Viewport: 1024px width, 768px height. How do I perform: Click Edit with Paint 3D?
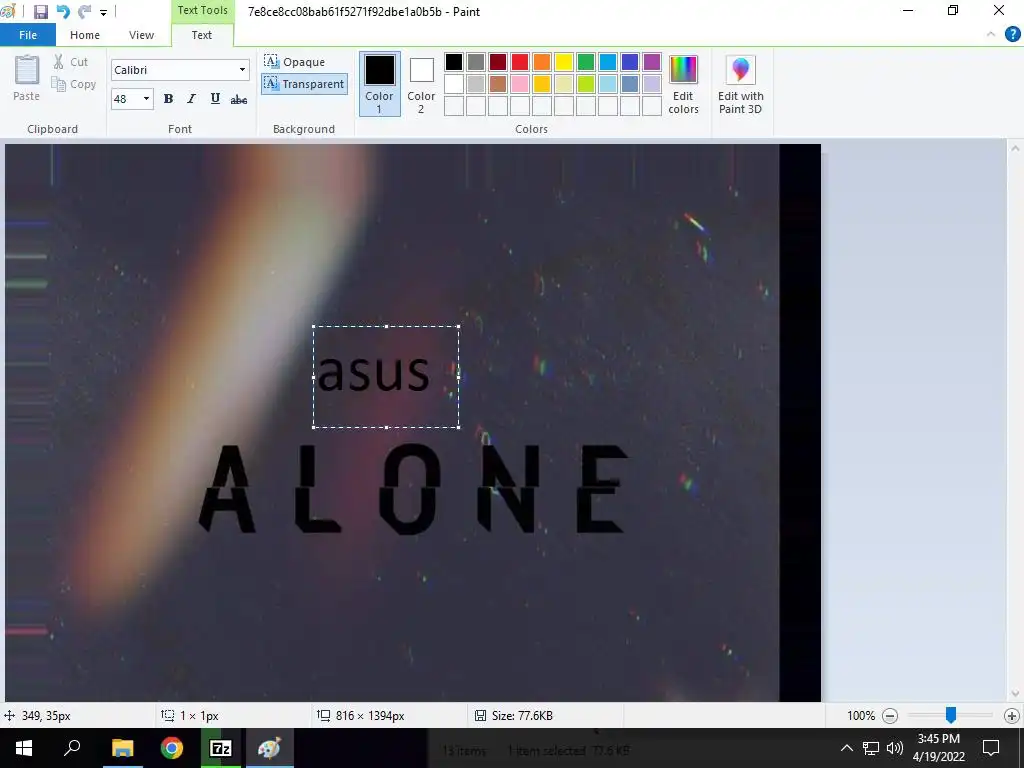coord(741,84)
